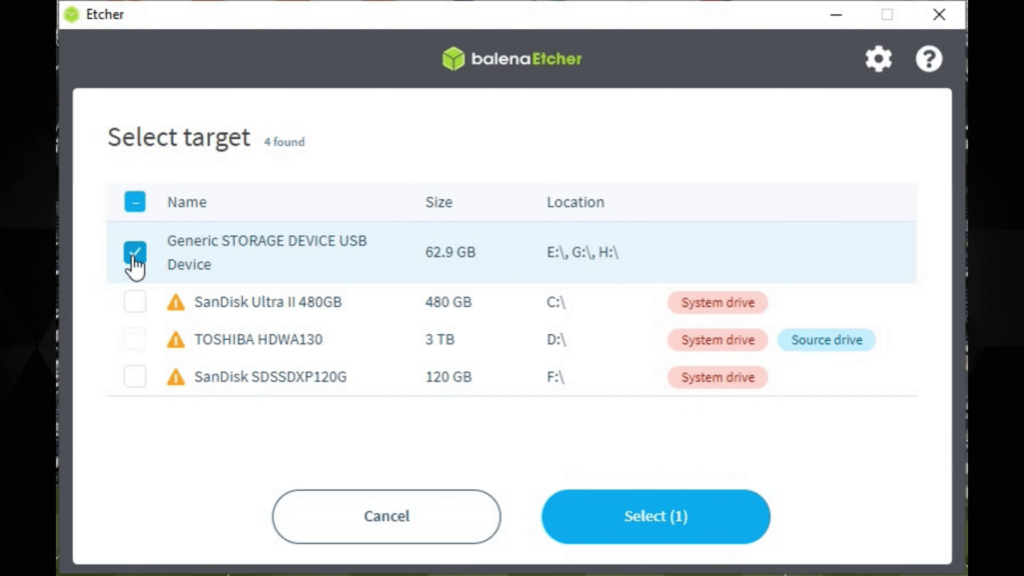Click Etcher app icon in title bar
Screen dimensions: 1024x576
[72, 14]
